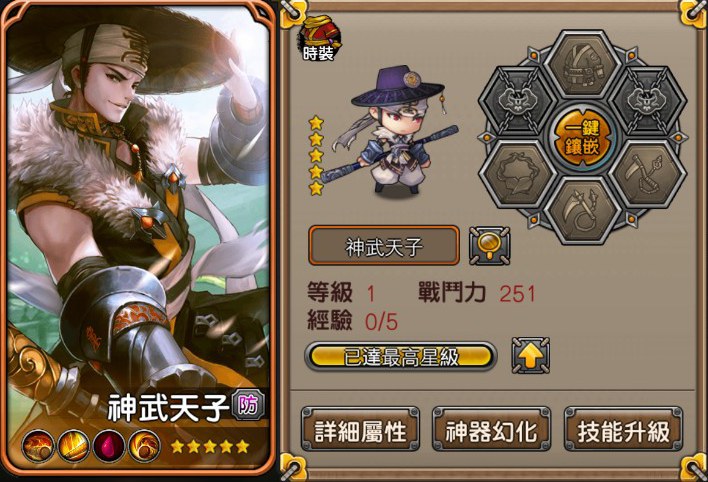Select the armor equipment hexagon slot
Screen dimensions: 708x482
582,66
